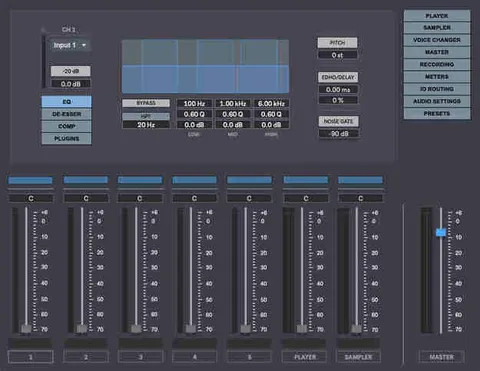Toggle the EQ BYPASS button
Image resolution: width=480 pixels, height=371 pixels.
146,103
